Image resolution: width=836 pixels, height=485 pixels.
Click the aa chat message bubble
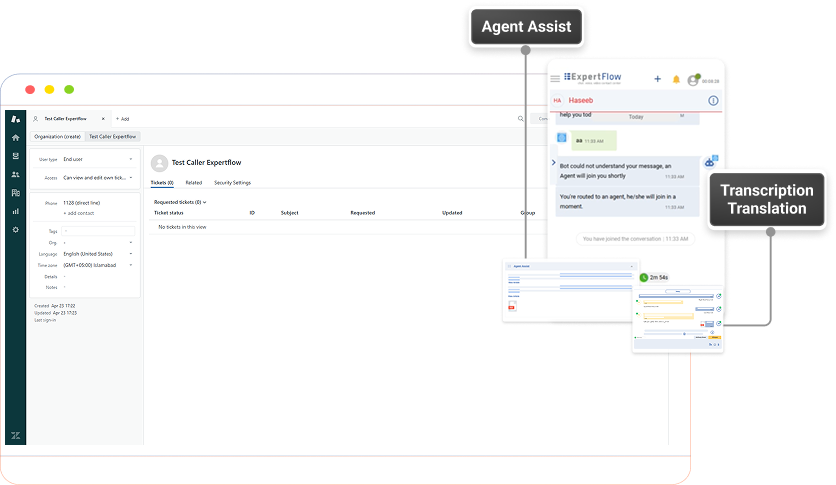click(594, 141)
